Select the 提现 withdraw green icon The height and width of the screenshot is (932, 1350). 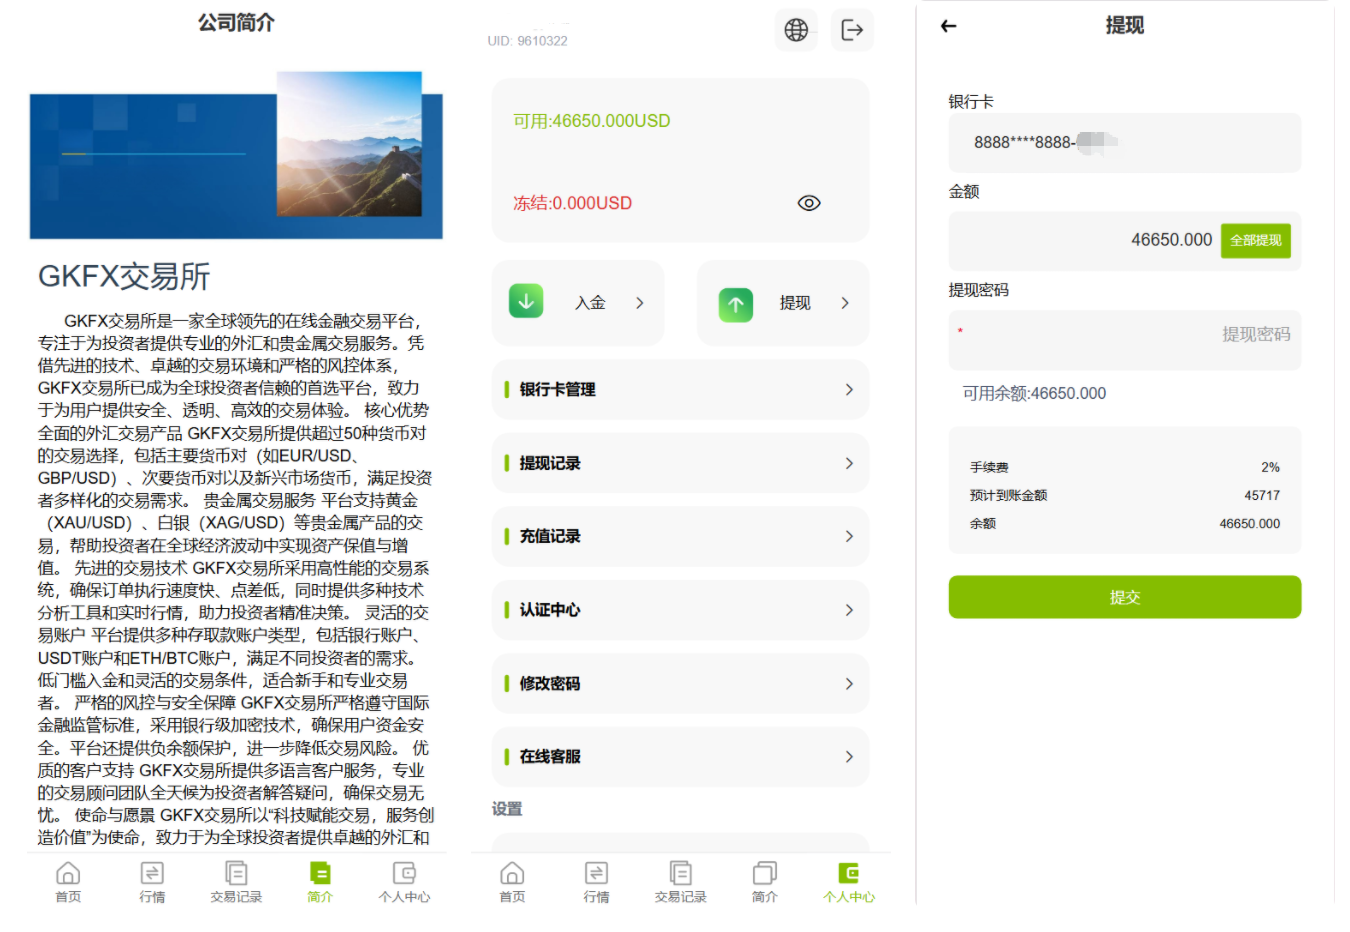pyautogui.click(x=735, y=304)
